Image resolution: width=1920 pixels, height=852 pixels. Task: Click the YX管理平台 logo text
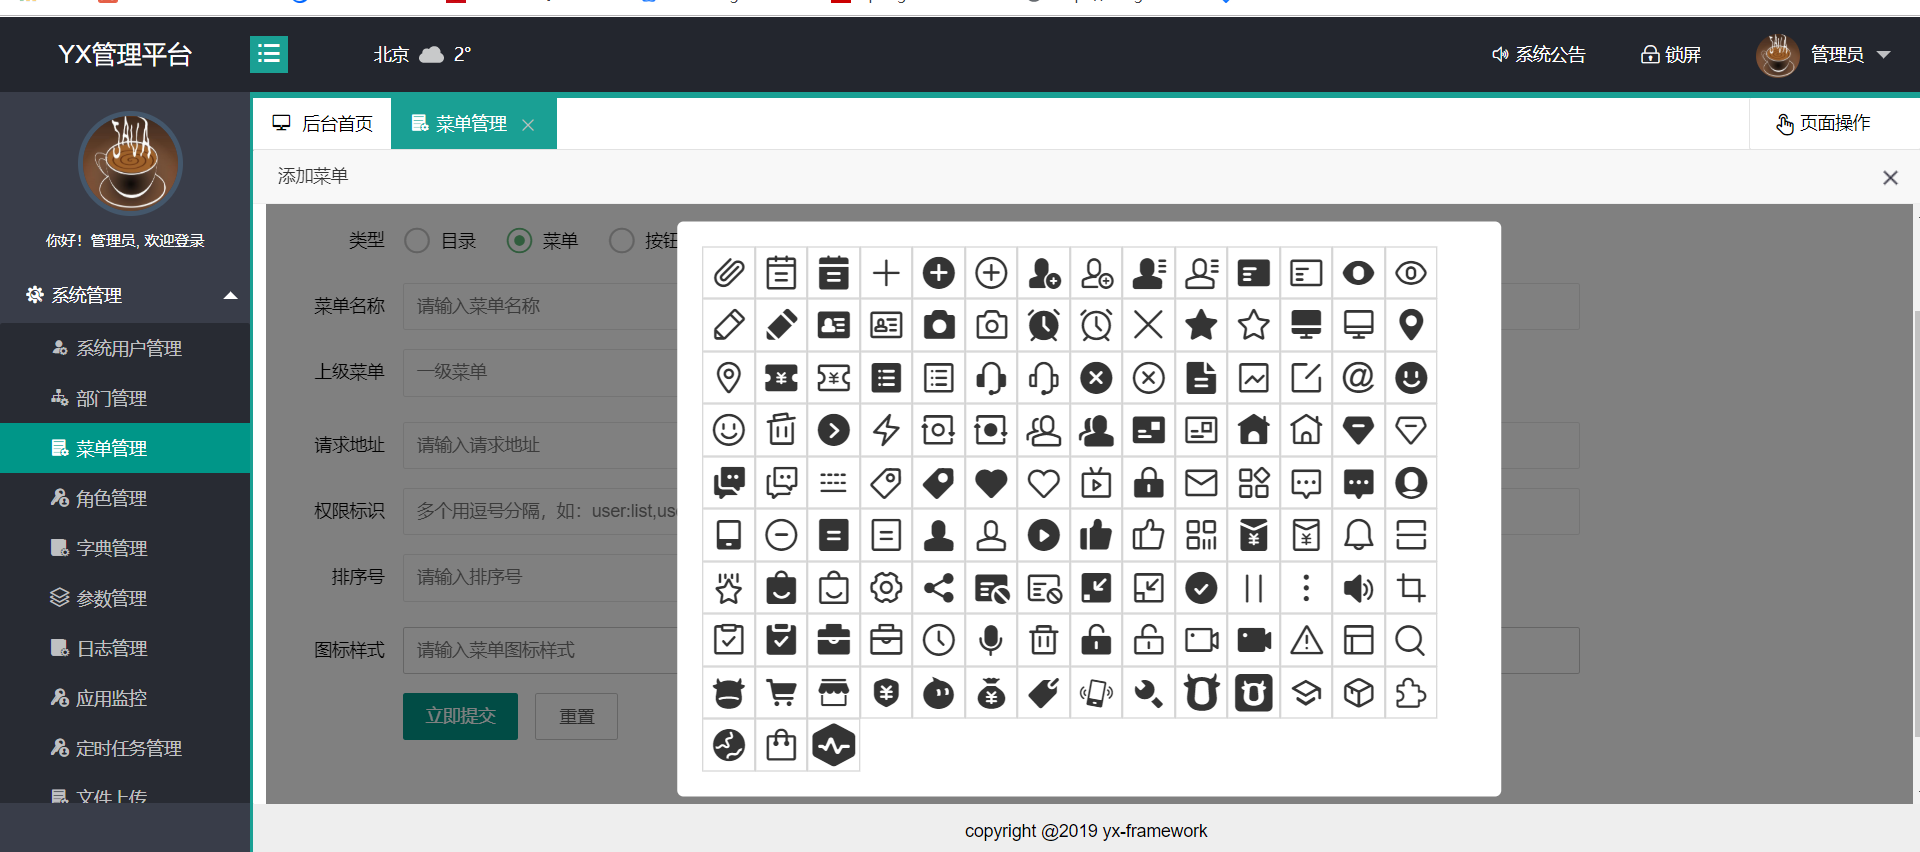pyautogui.click(x=125, y=54)
